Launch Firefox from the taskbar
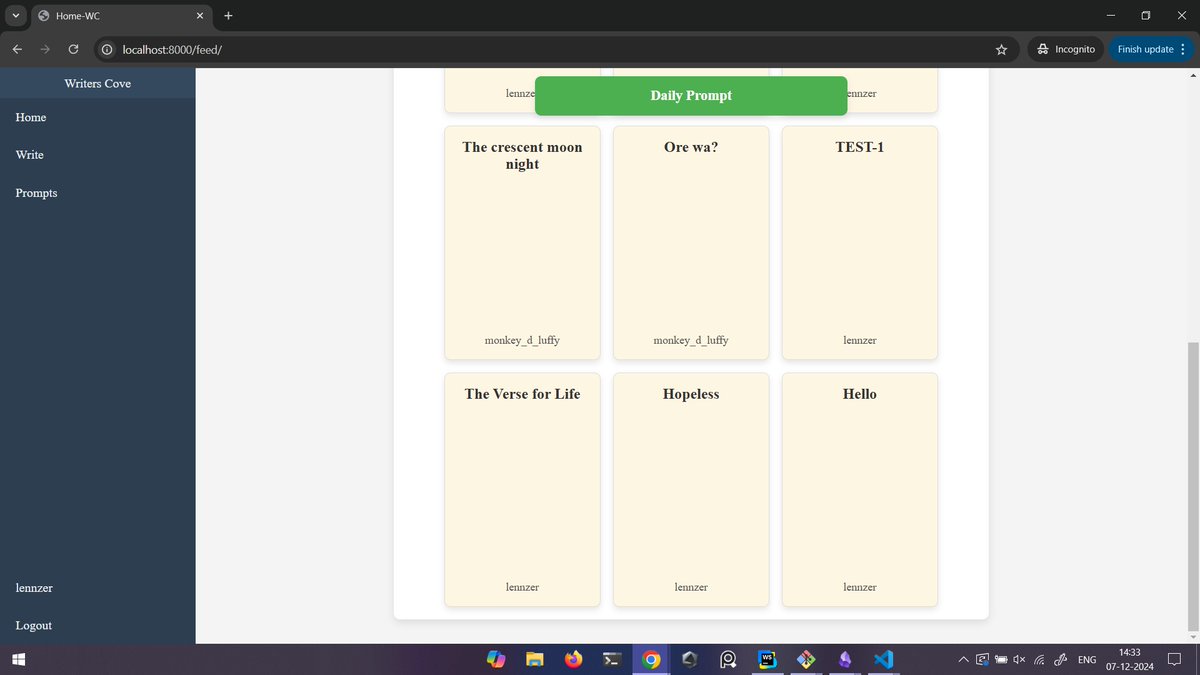1200x675 pixels. click(x=573, y=660)
